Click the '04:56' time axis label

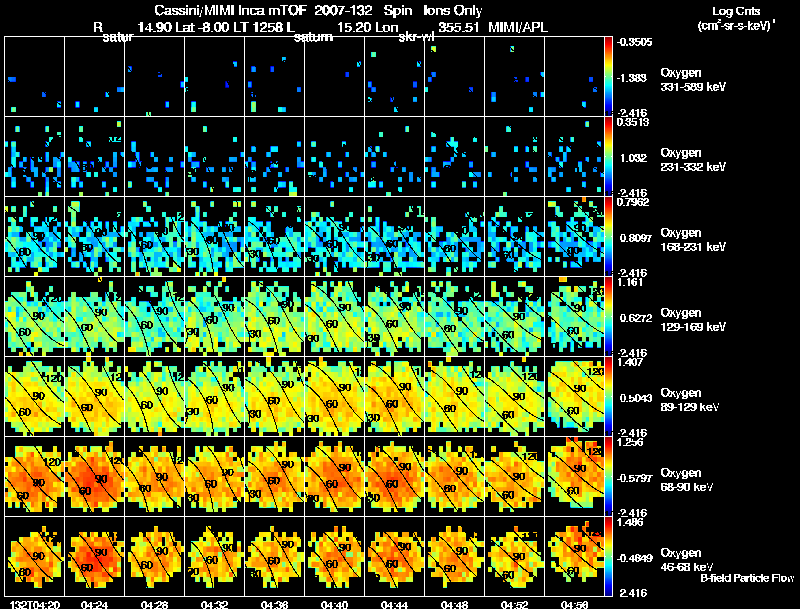pyautogui.click(x=574, y=604)
